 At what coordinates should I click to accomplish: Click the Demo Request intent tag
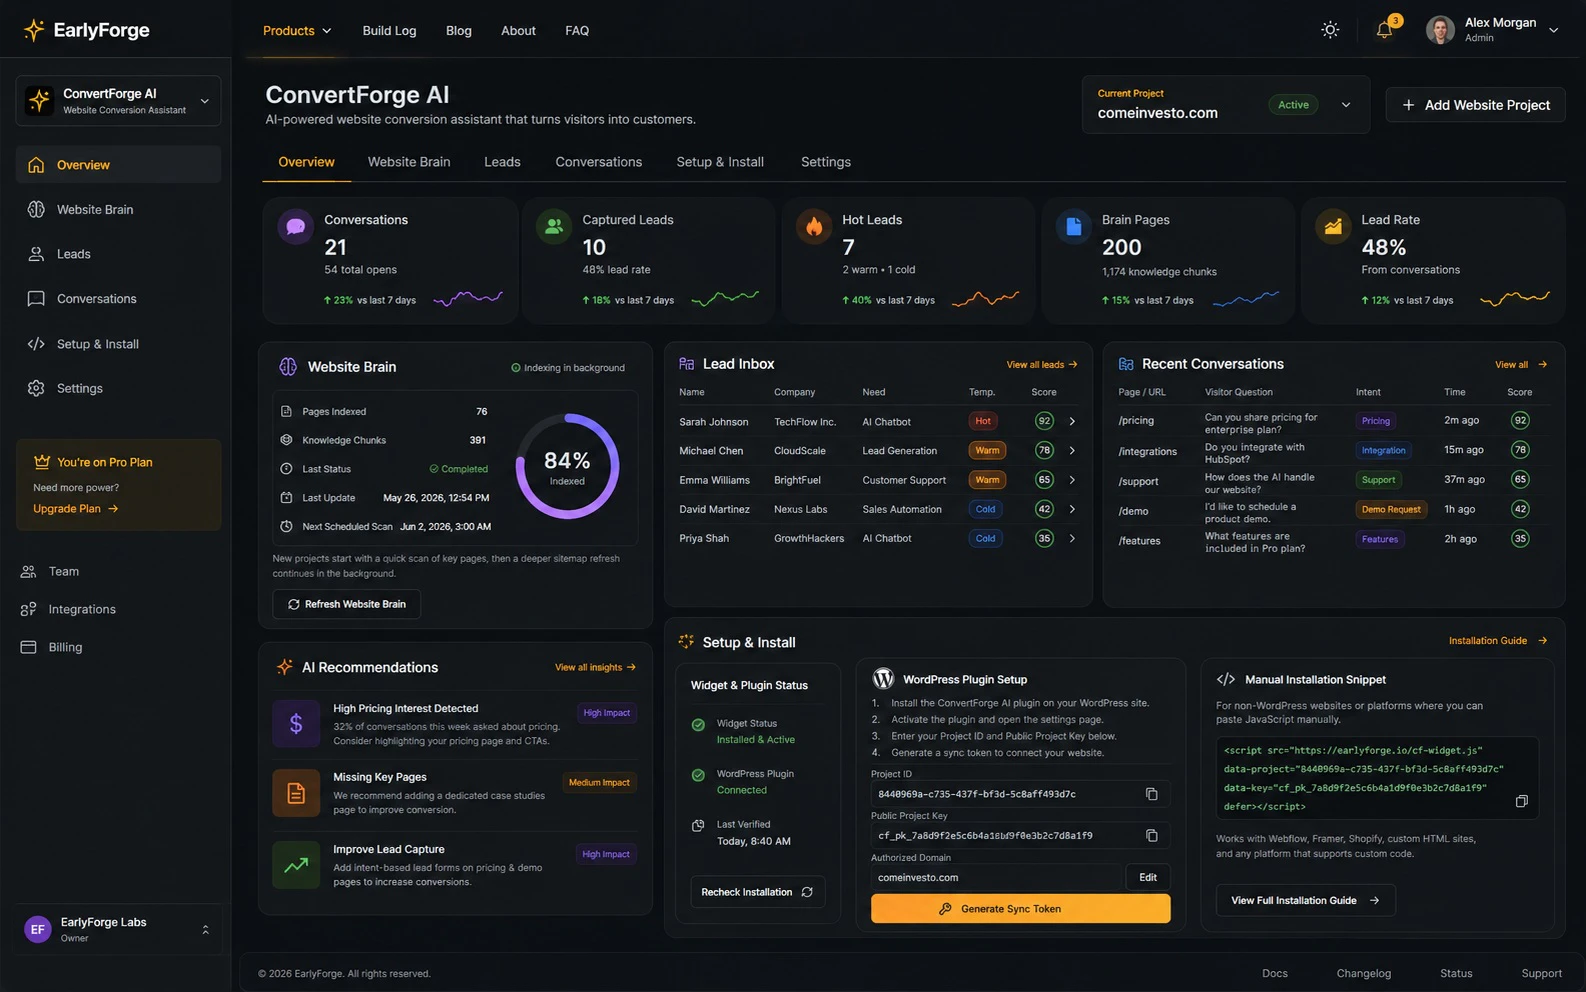[1391, 509]
